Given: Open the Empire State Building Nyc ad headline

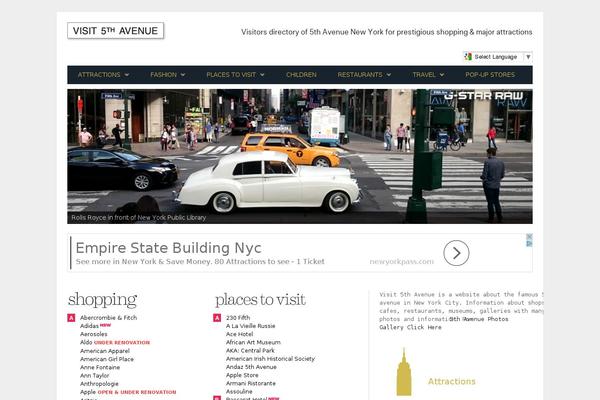Looking at the screenshot, I should click(168, 248).
